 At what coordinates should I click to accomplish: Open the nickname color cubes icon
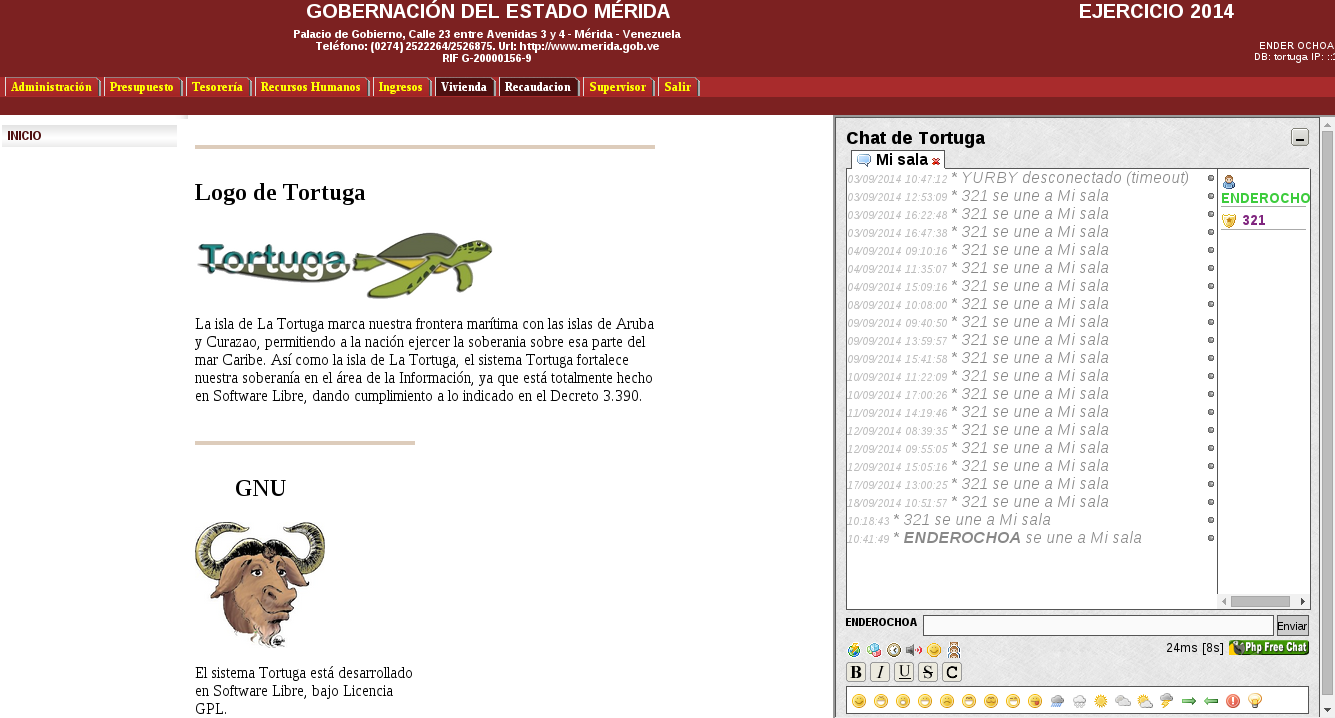tap(874, 650)
